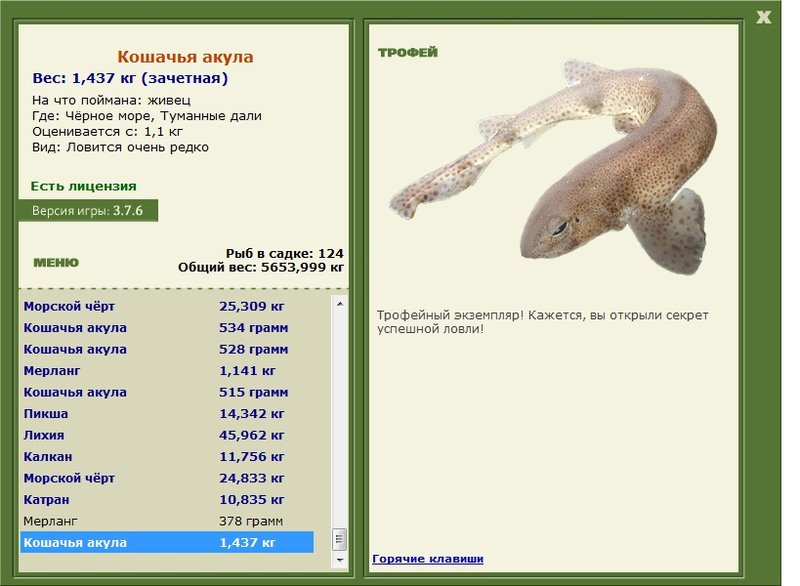Select Морской чёрт 25,309 кг row
The height and width of the screenshot is (586, 800).
point(167,306)
